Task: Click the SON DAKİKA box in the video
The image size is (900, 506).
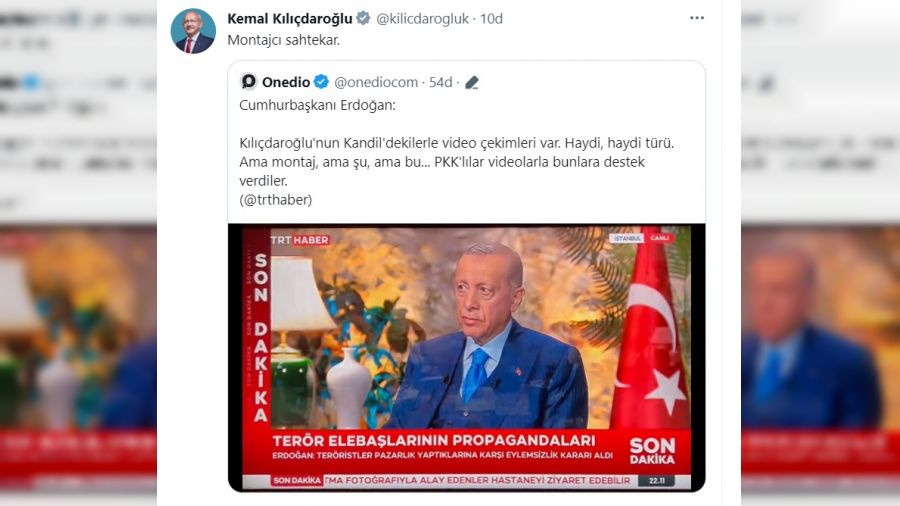Action: coord(653,451)
